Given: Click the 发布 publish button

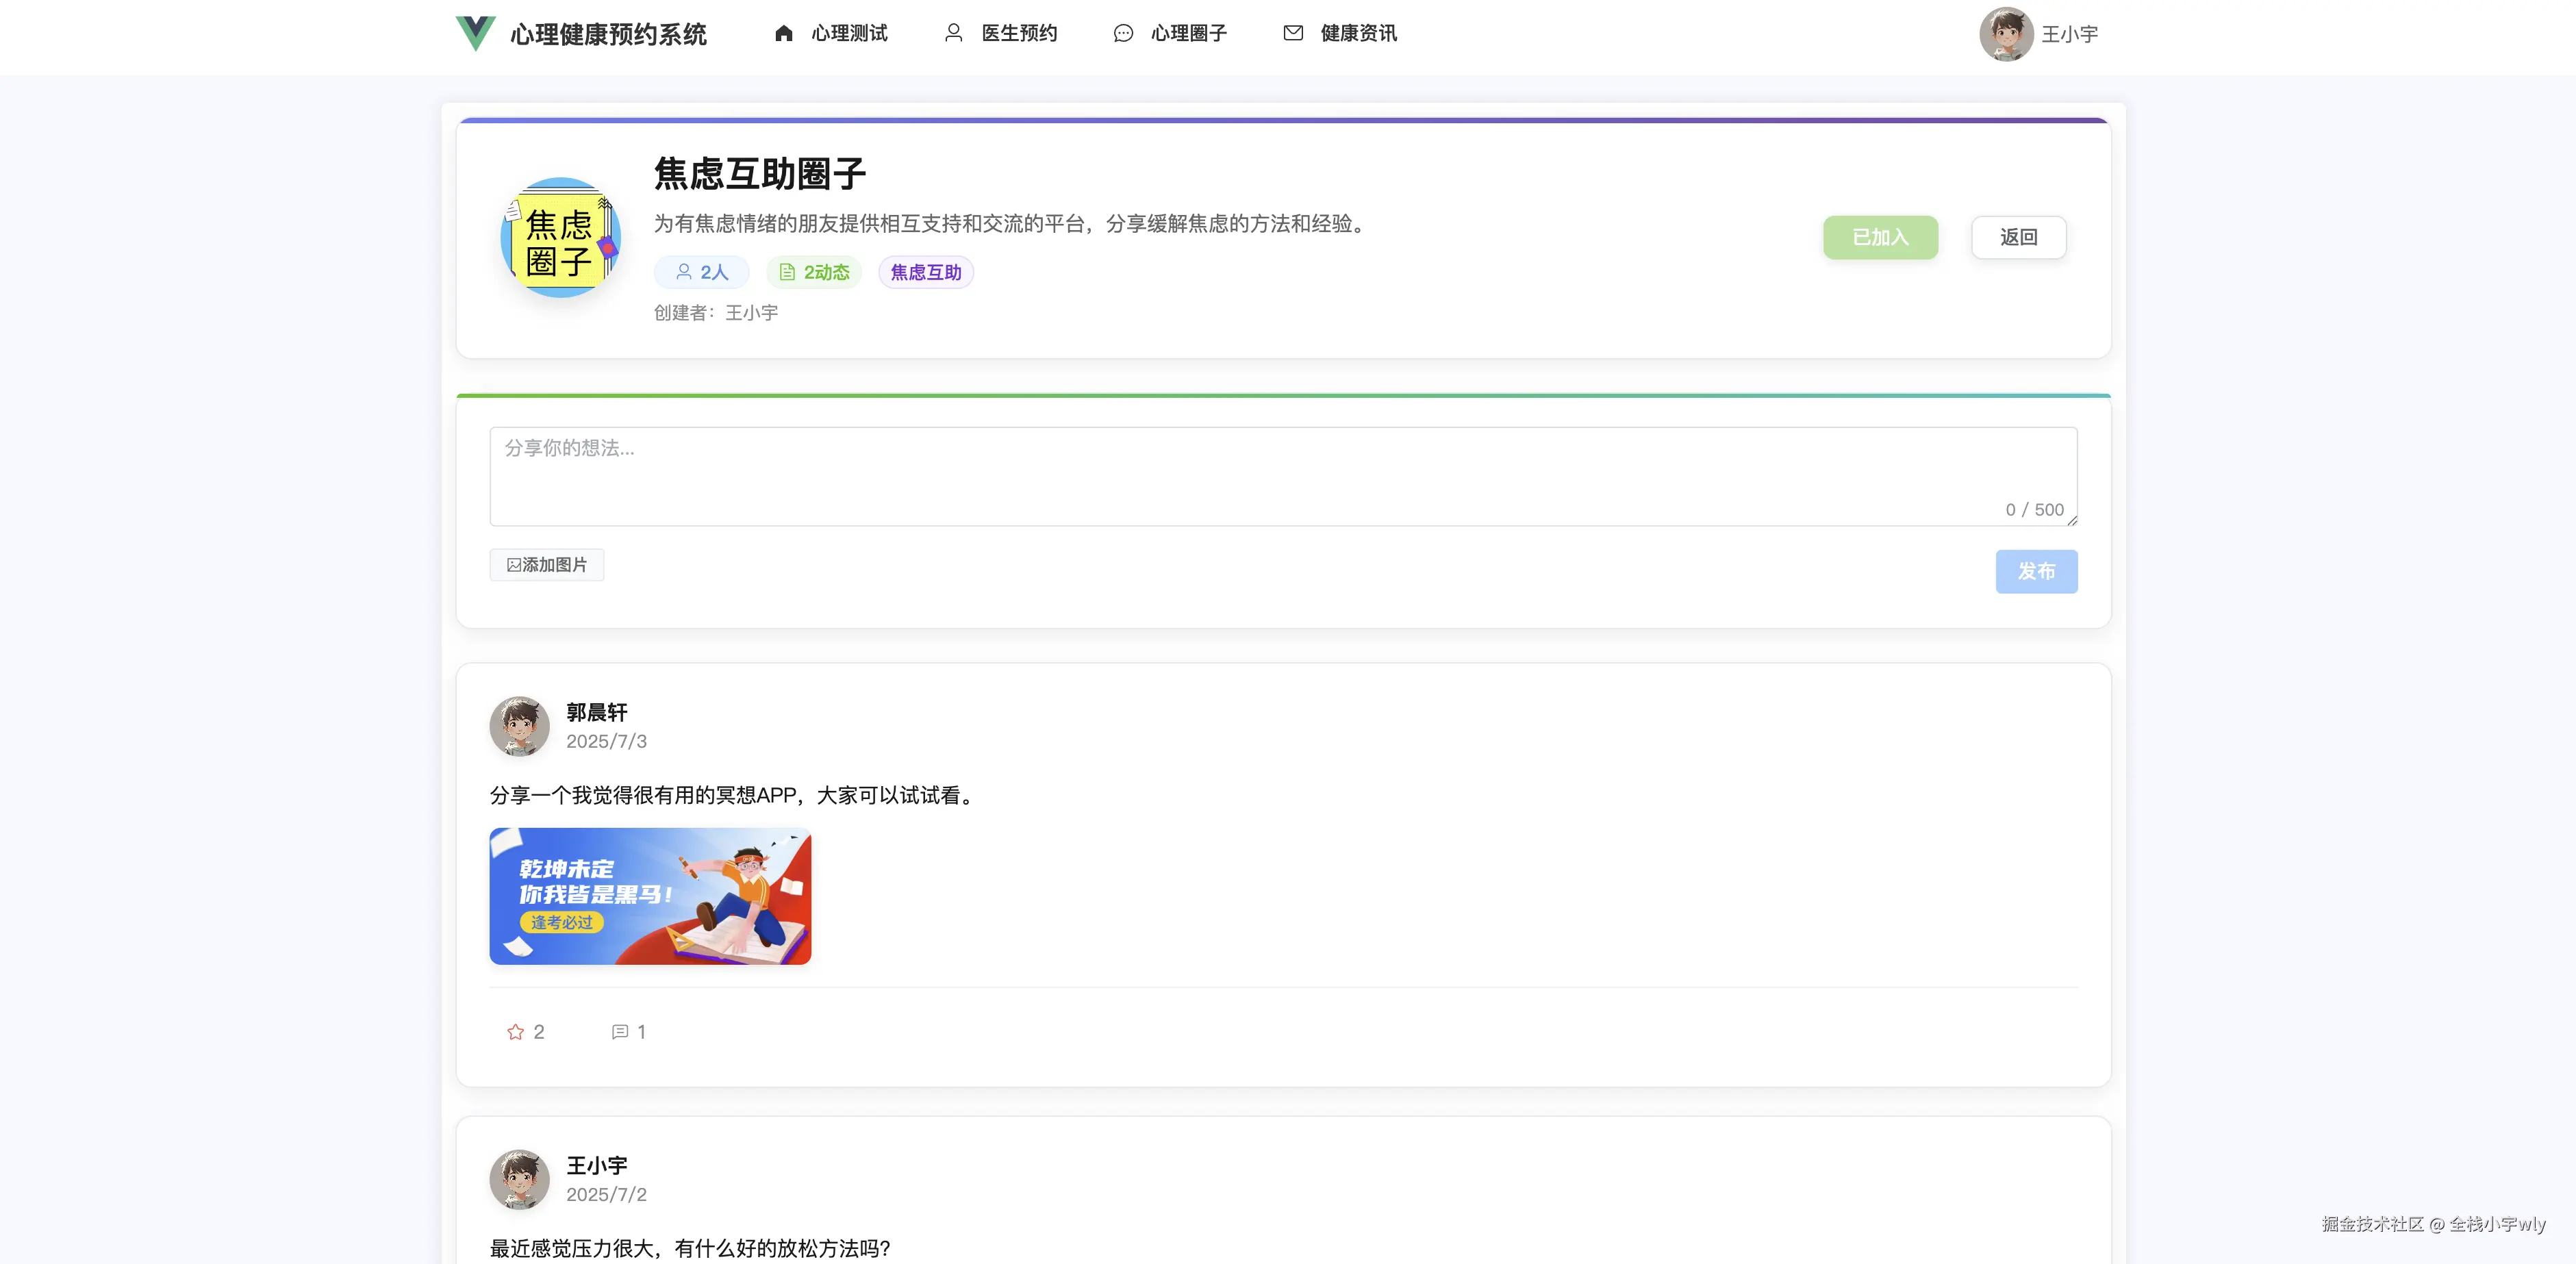Looking at the screenshot, I should (x=2036, y=571).
